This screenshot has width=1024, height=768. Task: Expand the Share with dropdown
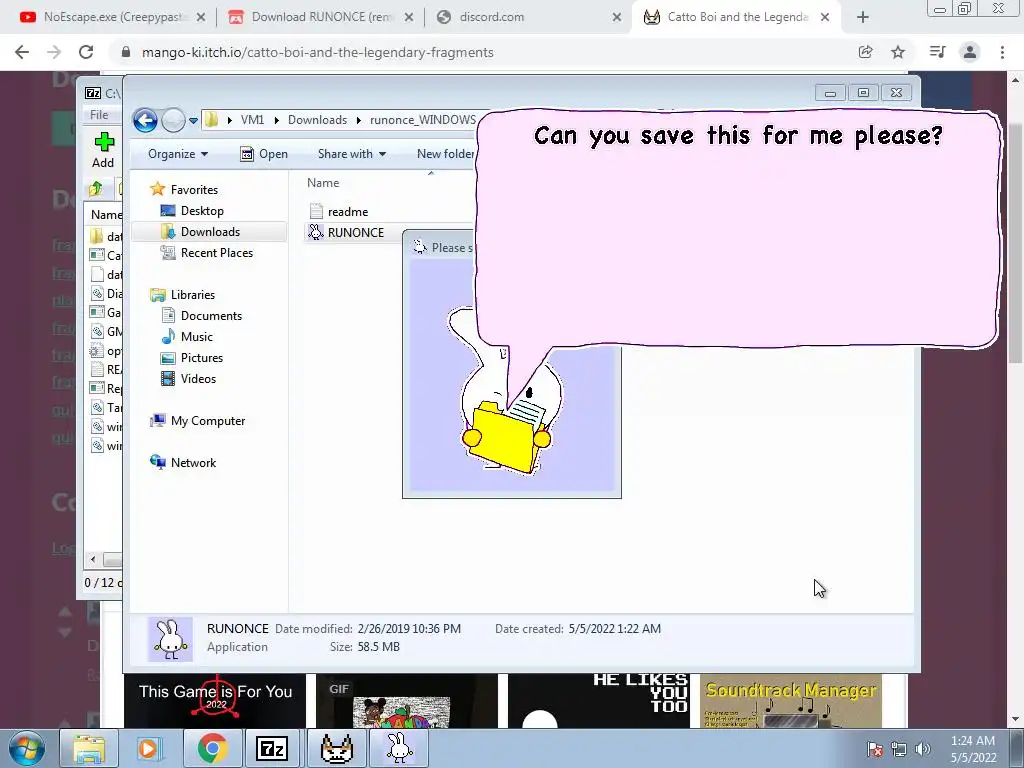[x=351, y=154]
